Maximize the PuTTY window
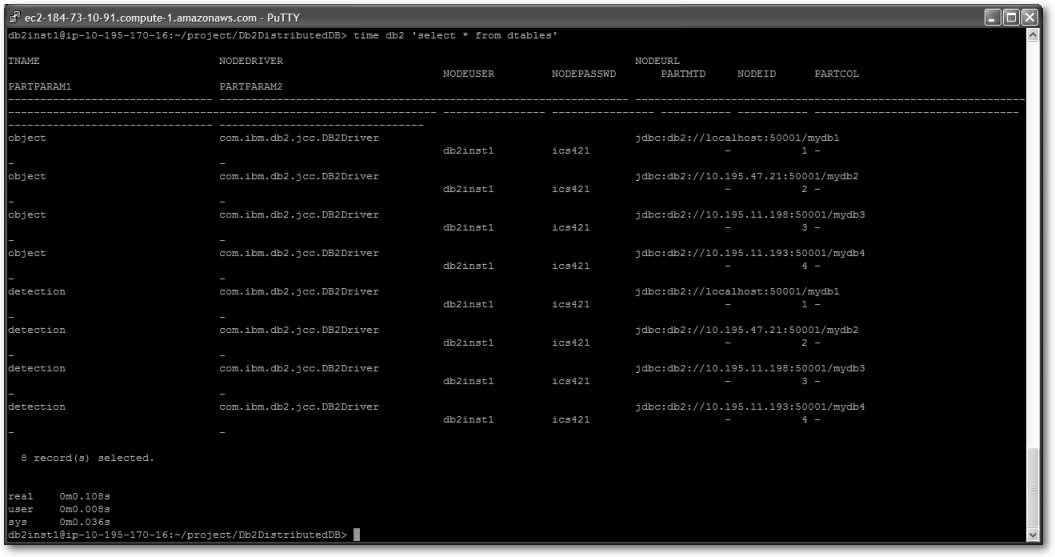The width and height of the screenshot is (1055, 557). coord(1011,17)
